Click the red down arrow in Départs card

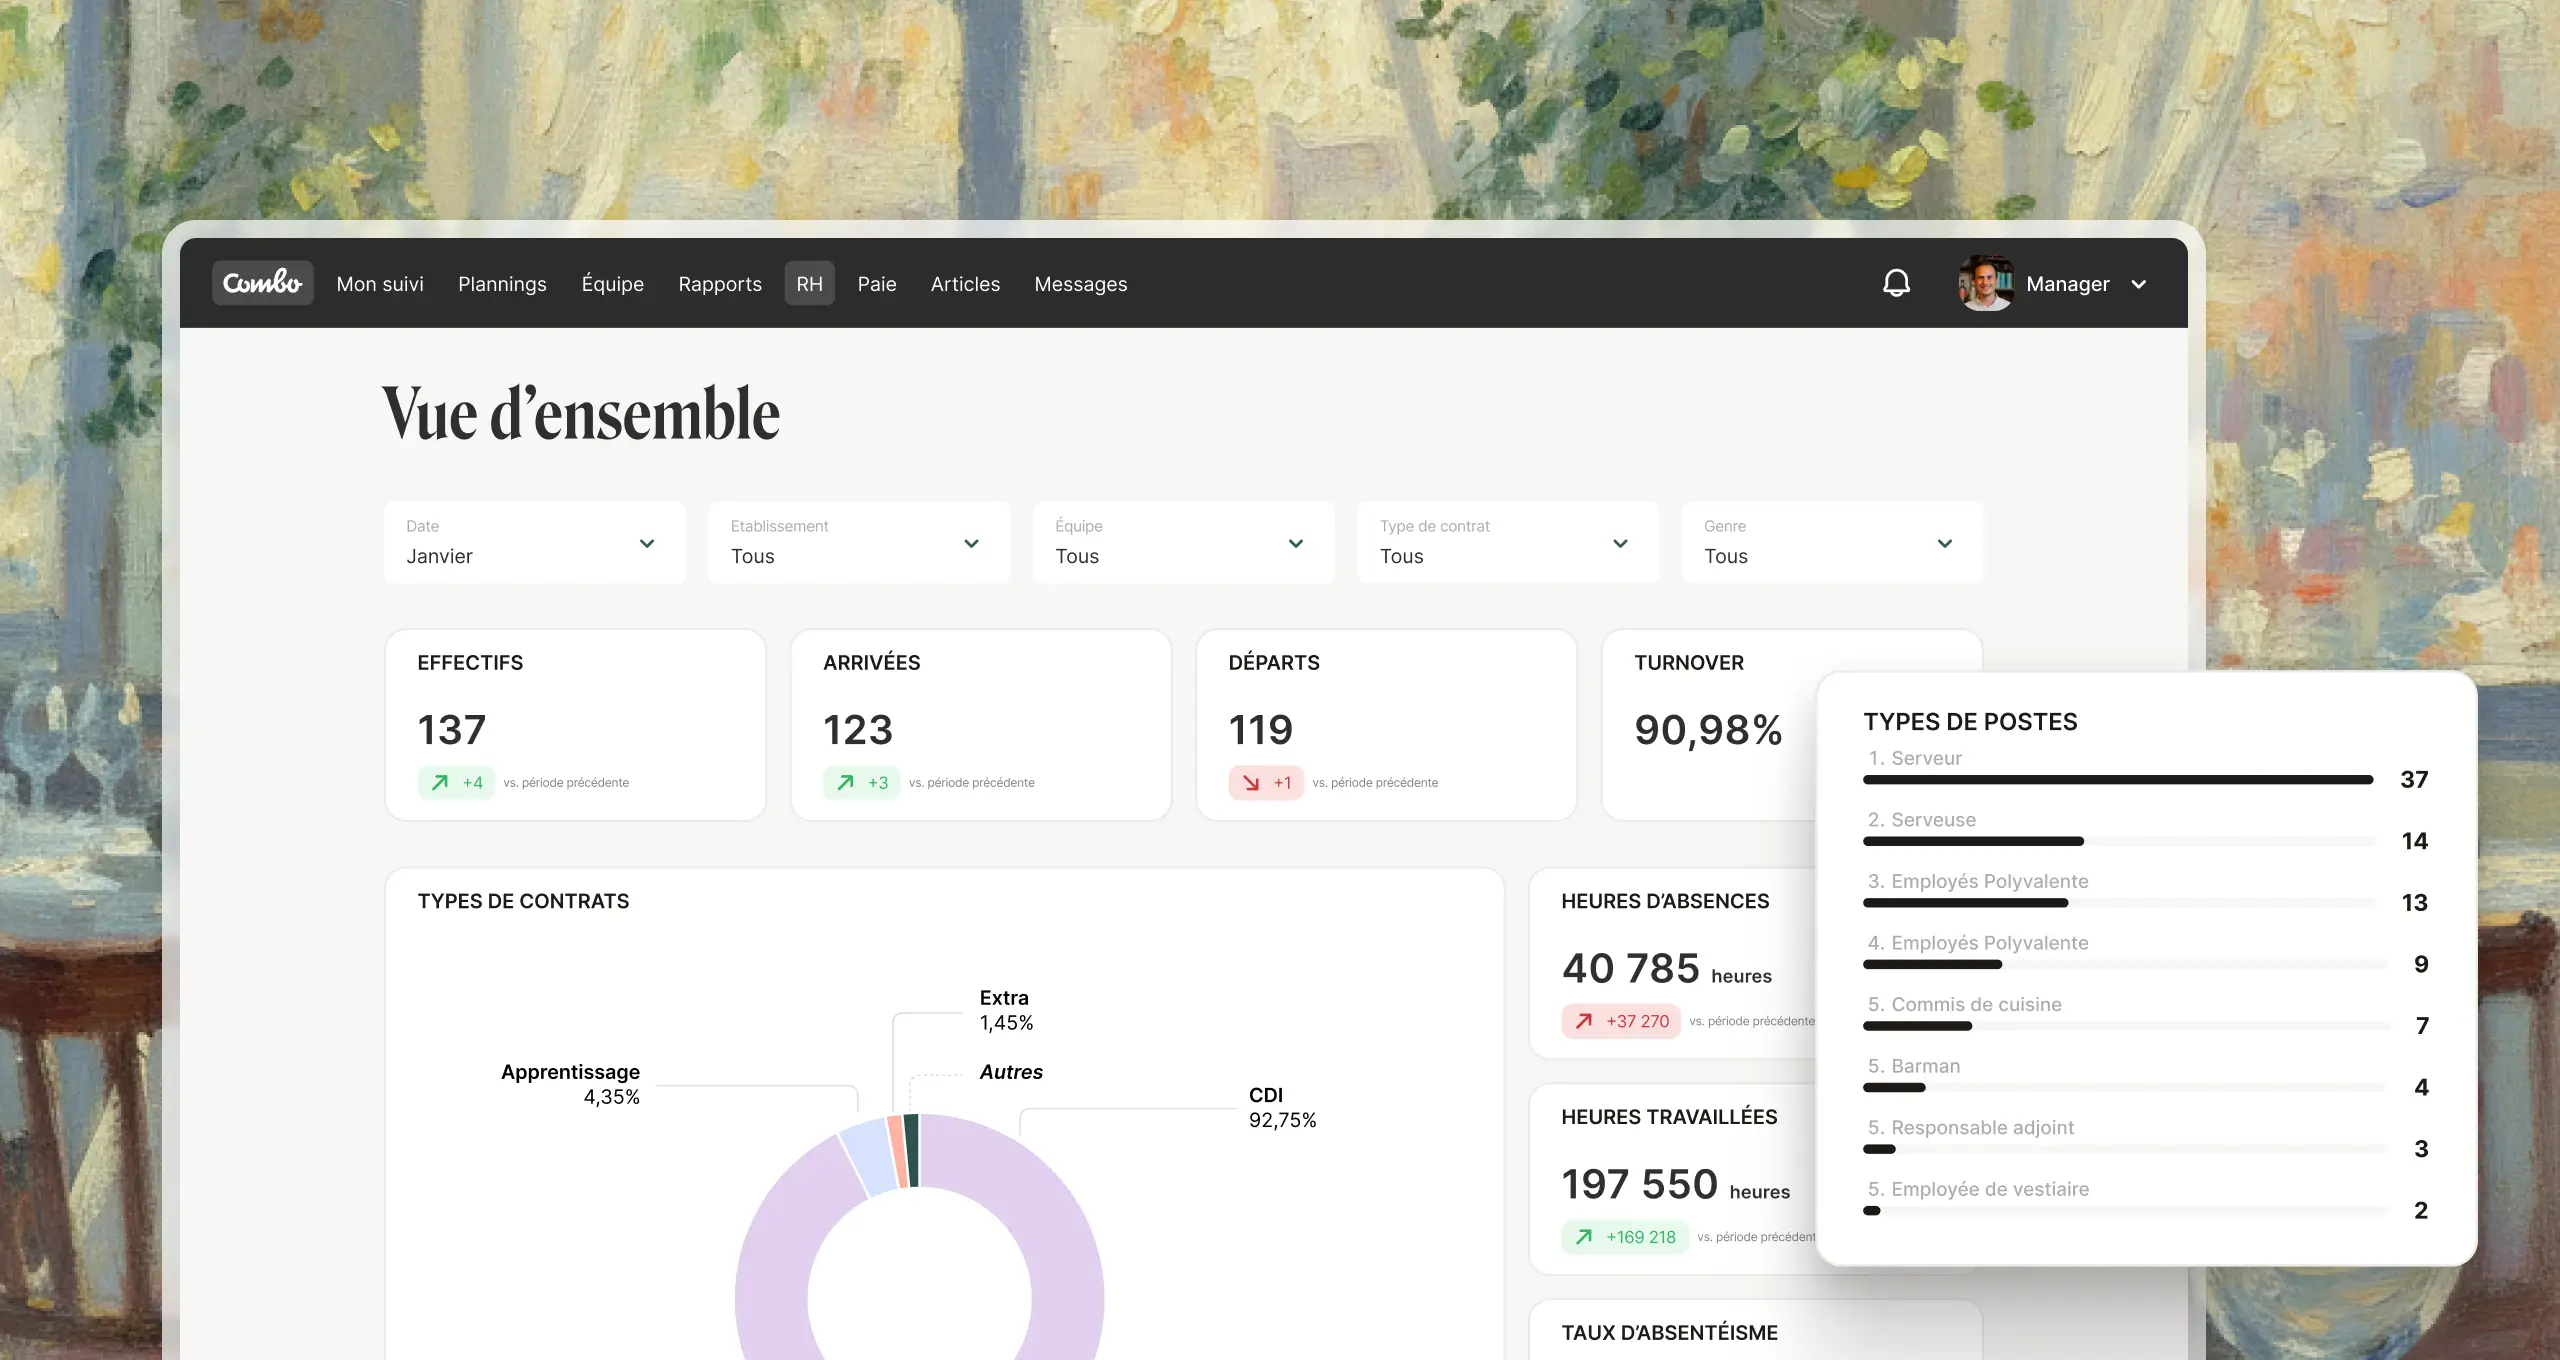coord(1251,782)
